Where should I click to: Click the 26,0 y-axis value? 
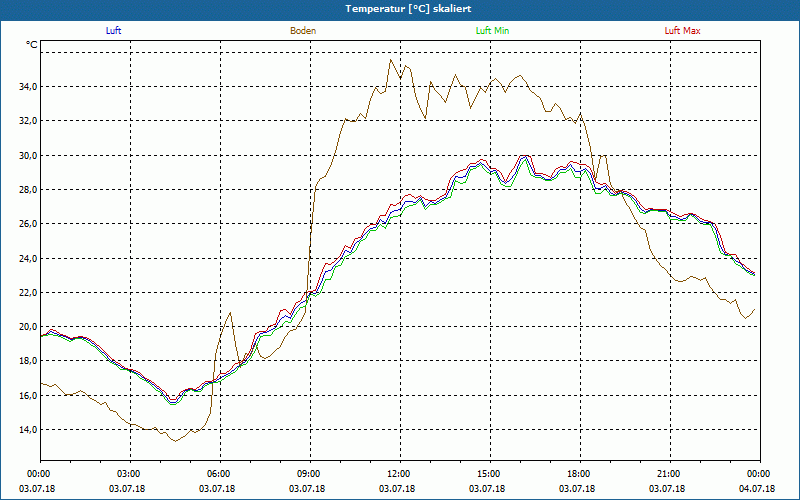pyautogui.click(x=28, y=224)
